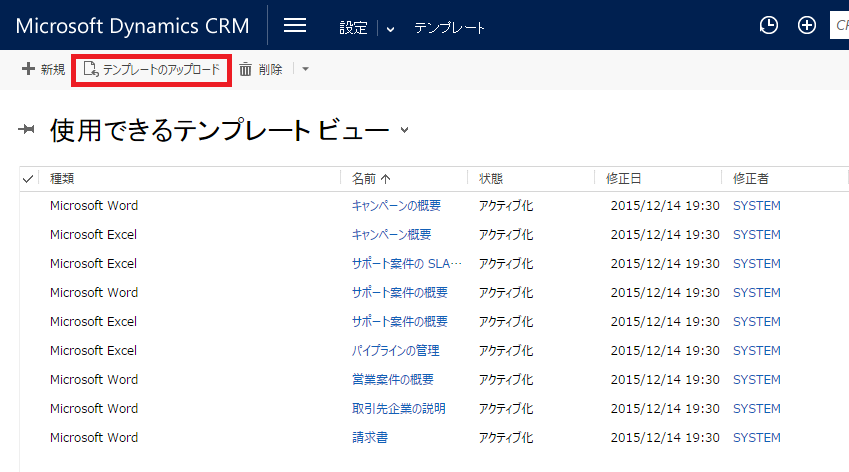
Task: Open the 取引先企業の説明 template link
Action: (399, 409)
